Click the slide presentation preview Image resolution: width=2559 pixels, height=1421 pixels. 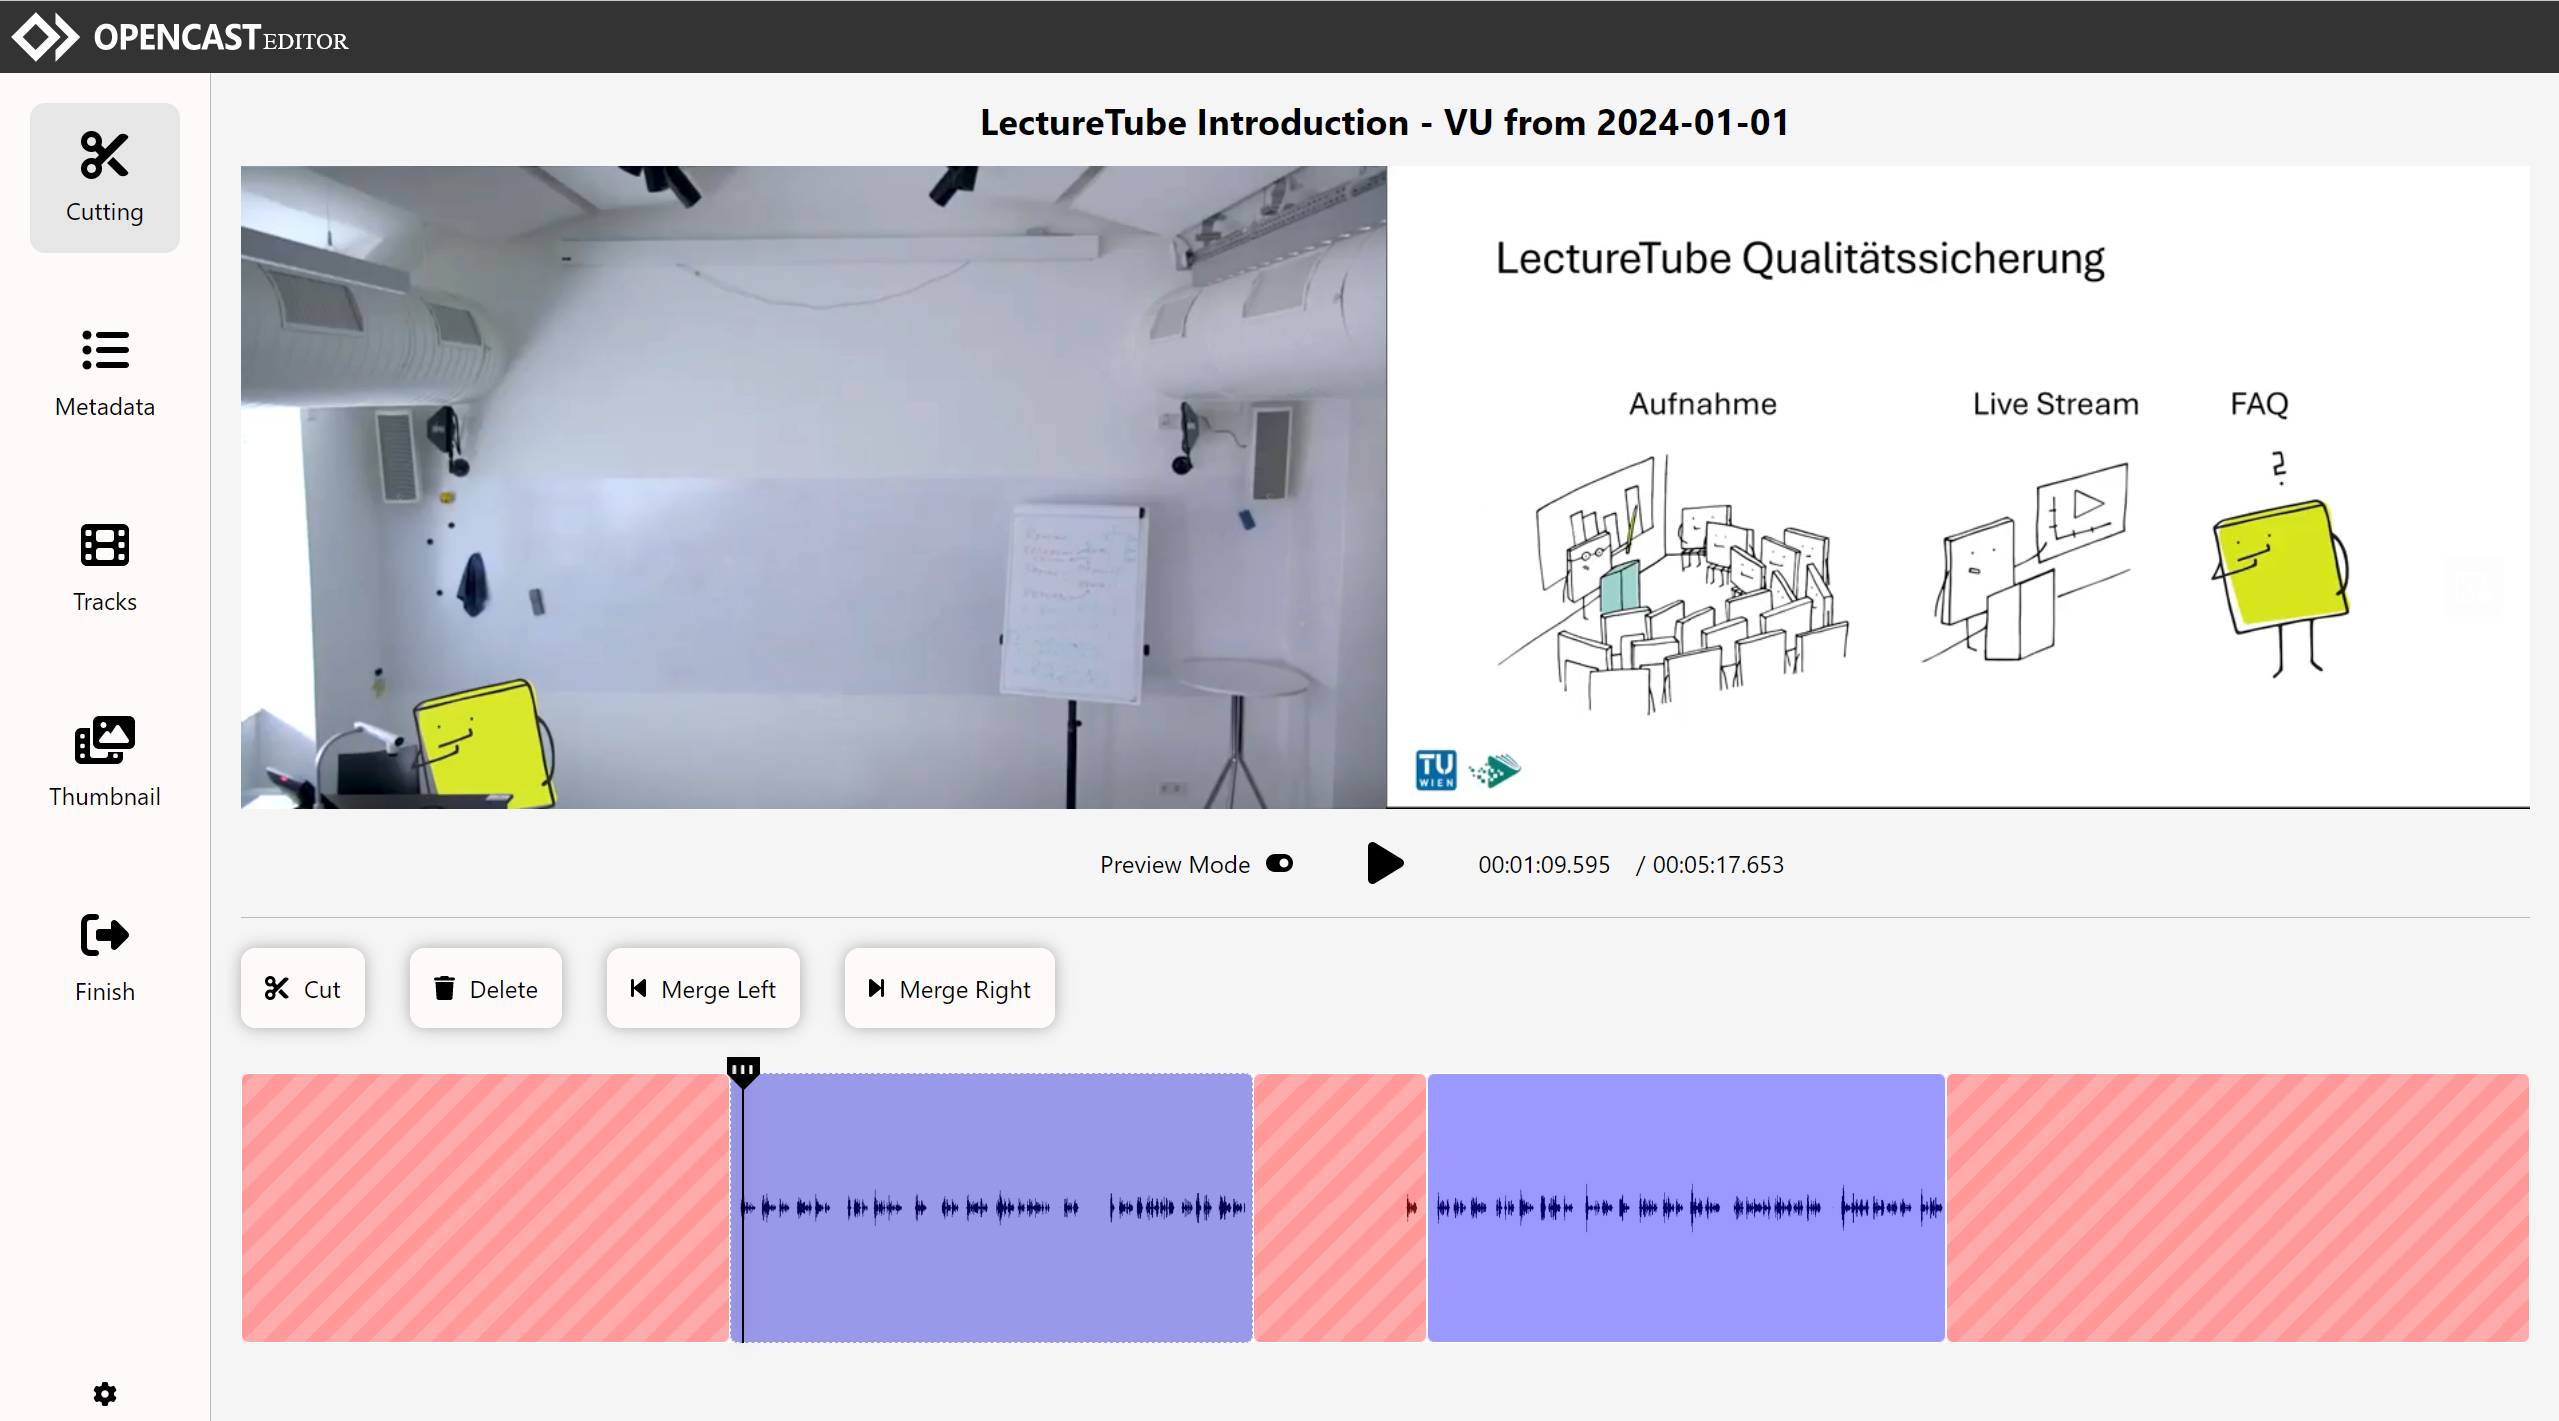tap(1958, 487)
